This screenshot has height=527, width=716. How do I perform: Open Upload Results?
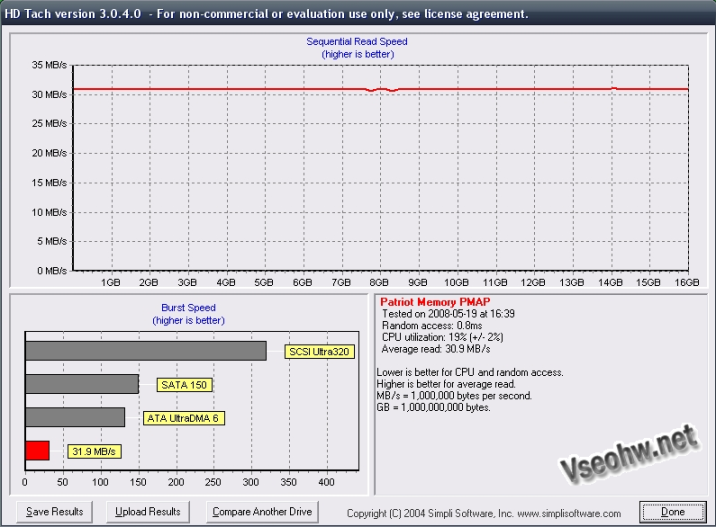148,511
